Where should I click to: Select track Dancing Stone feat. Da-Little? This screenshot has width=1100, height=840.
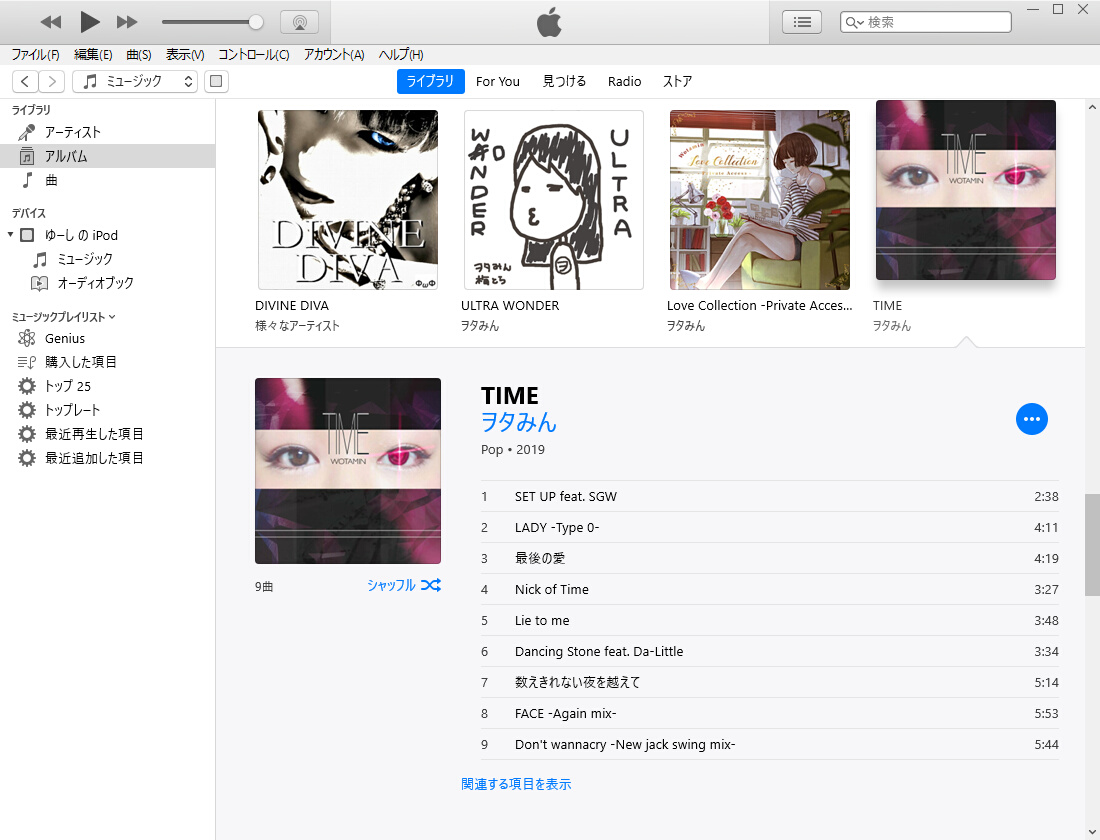(770, 651)
